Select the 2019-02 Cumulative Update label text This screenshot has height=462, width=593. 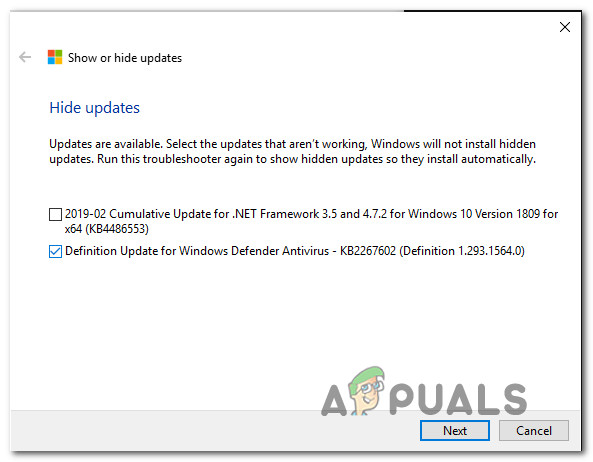[x=312, y=221]
